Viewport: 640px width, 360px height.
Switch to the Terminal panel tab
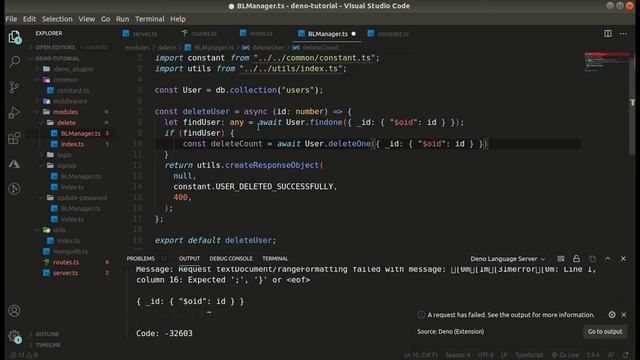click(x=275, y=259)
